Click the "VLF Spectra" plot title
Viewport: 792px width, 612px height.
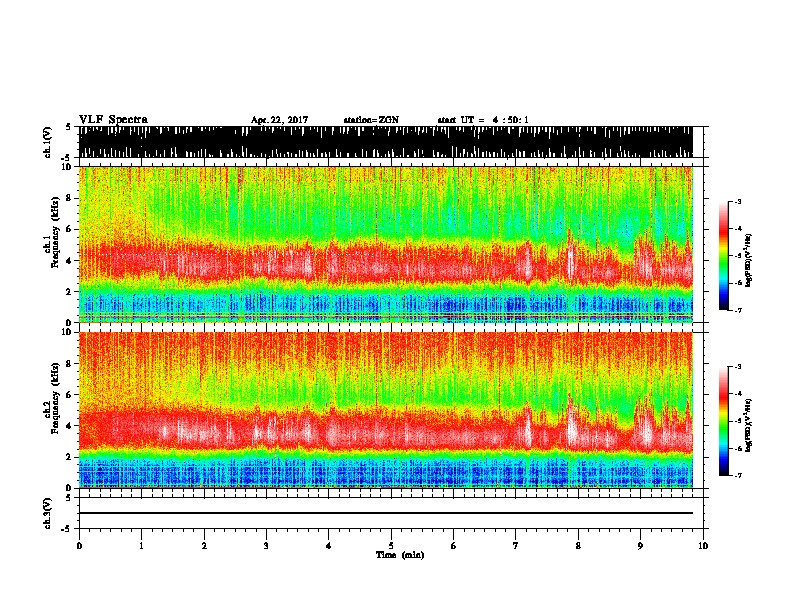[x=113, y=120]
